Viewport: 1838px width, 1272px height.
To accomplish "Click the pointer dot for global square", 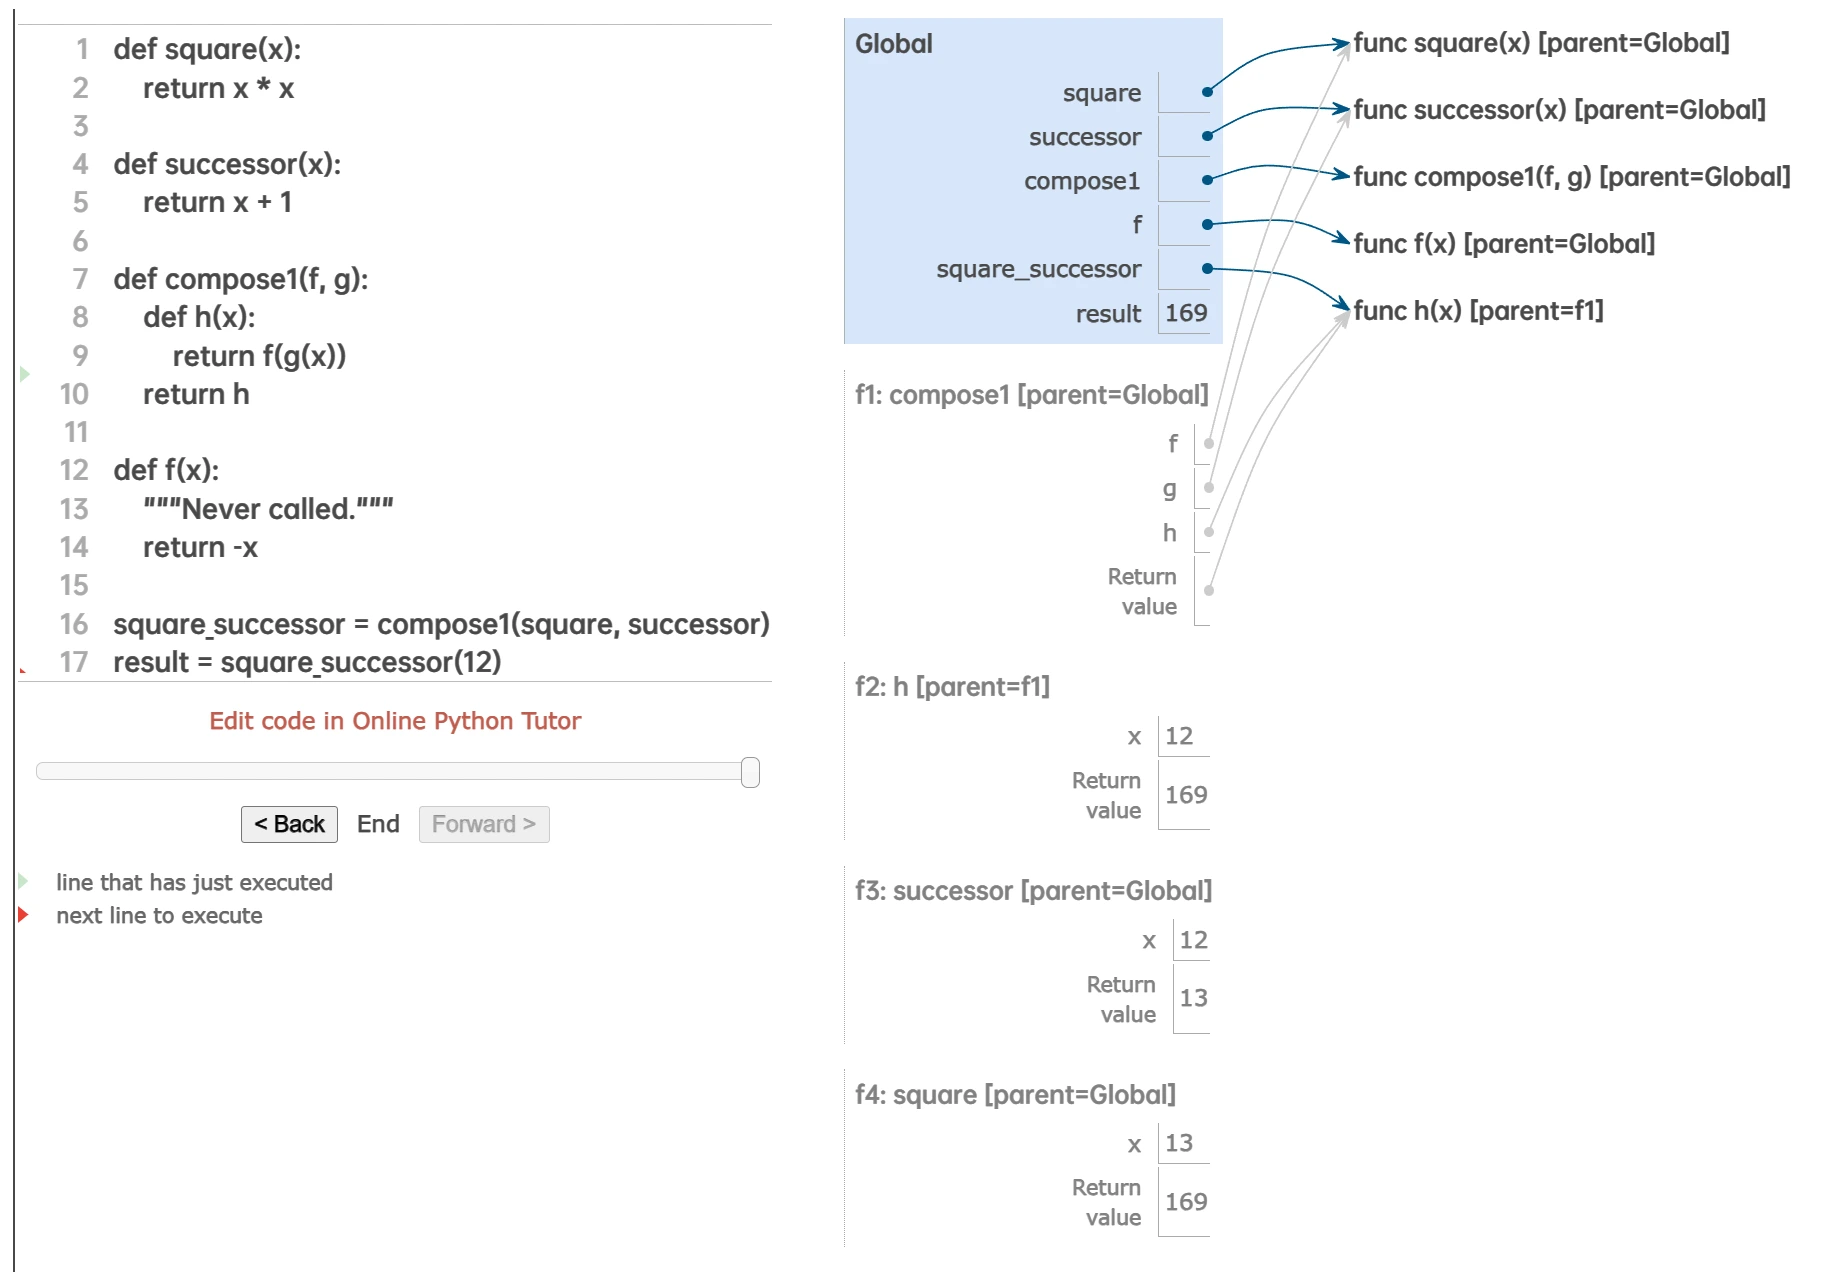I will 1207,92.
